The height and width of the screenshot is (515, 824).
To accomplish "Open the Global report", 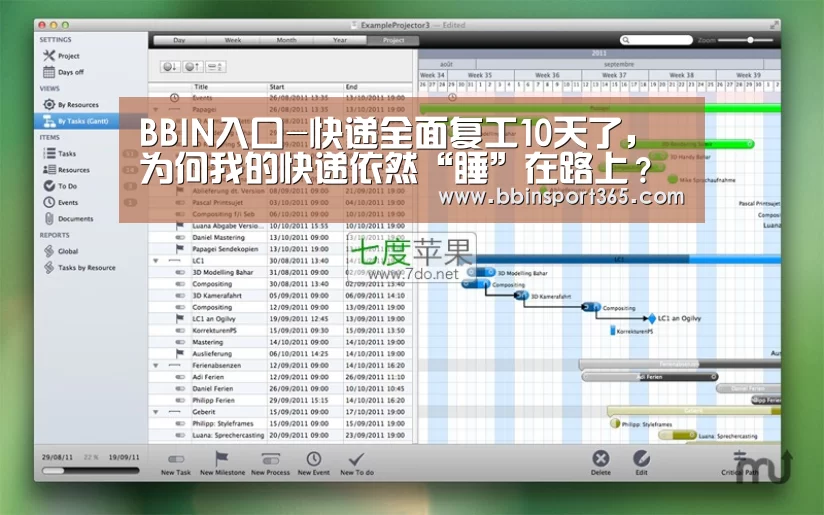I will 61,251.
